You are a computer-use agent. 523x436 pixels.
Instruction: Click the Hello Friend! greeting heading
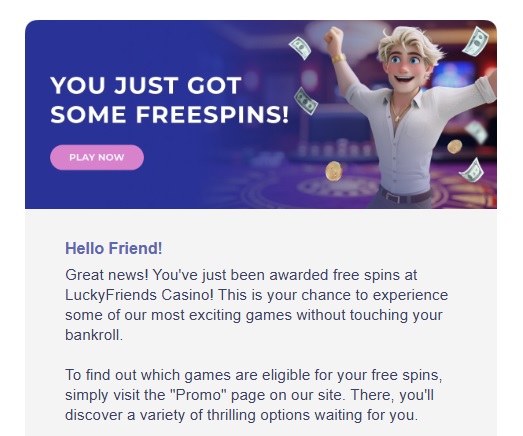click(x=114, y=249)
